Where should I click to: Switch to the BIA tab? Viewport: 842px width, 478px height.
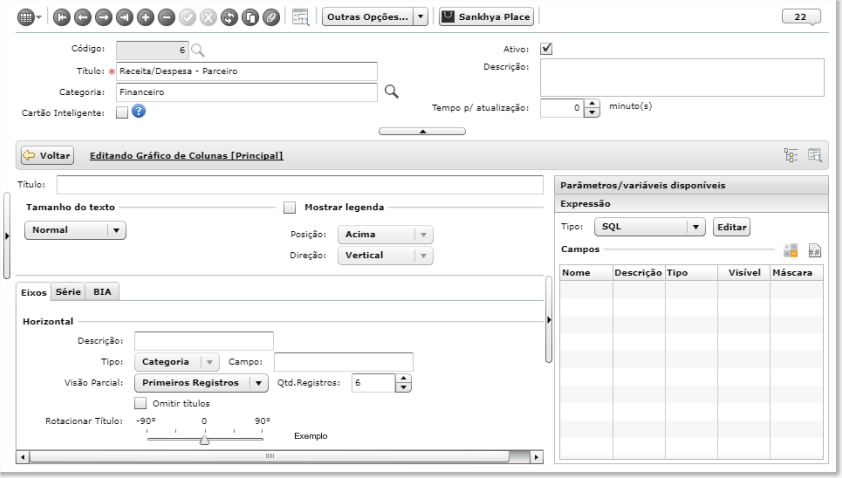102,292
